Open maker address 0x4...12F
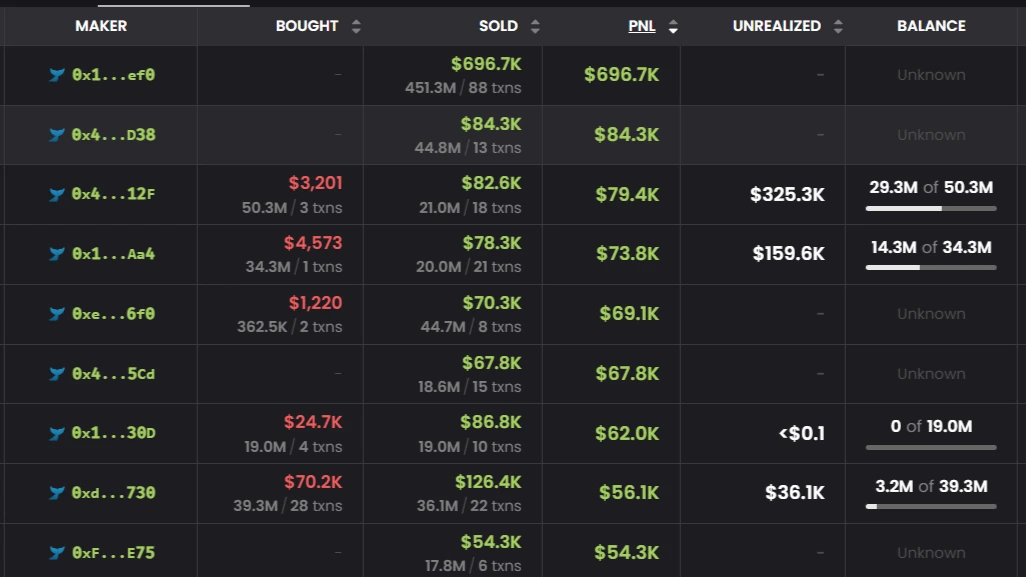The height and width of the screenshot is (577, 1026). pyautogui.click(x=114, y=194)
